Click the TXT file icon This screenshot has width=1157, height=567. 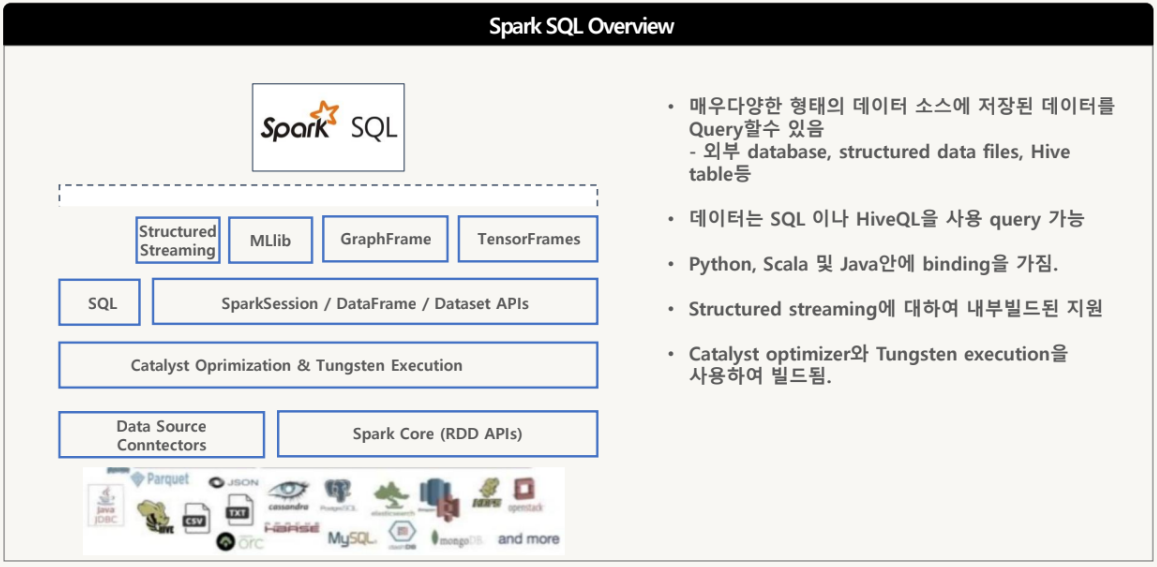[239, 511]
